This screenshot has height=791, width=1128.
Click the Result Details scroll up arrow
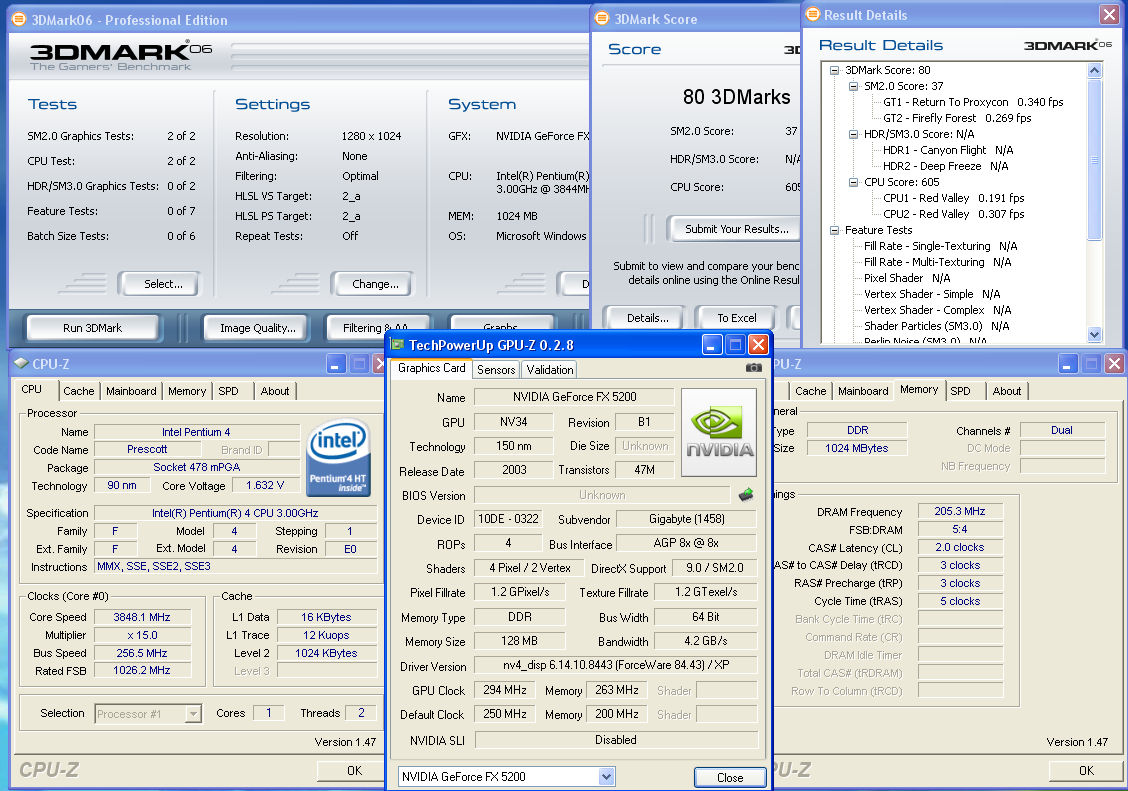click(1094, 70)
